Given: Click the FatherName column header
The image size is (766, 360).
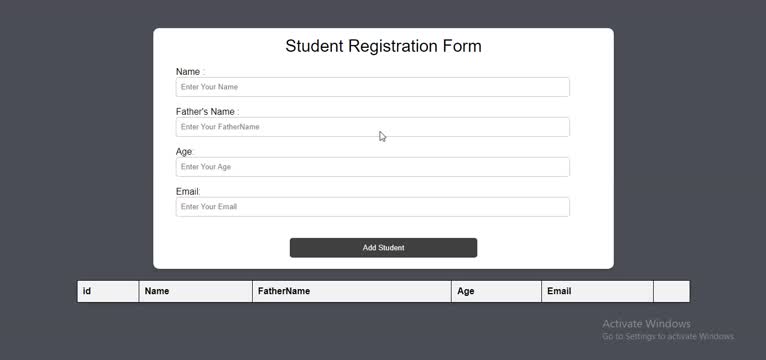Looking at the screenshot, I should pyautogui.click(x=352, y=291).
